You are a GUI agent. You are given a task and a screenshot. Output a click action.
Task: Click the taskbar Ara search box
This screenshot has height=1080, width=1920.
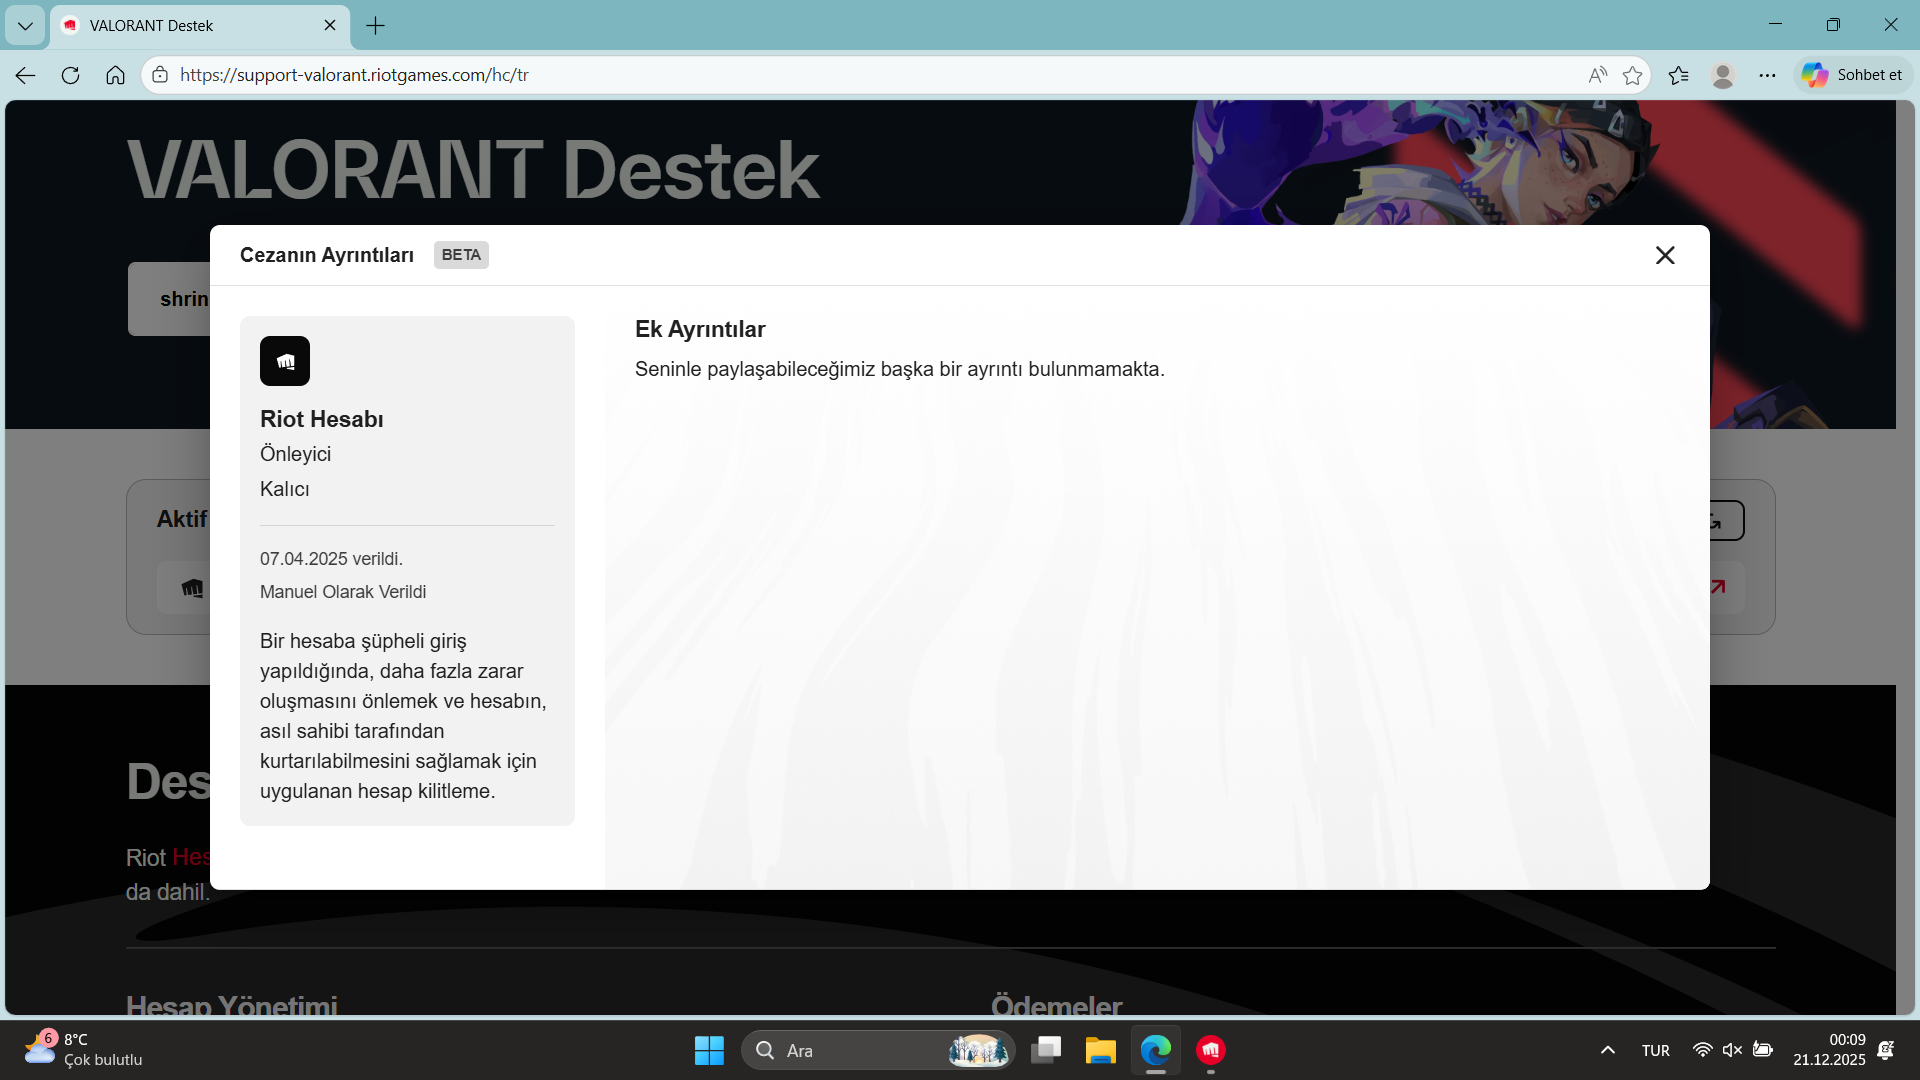tap(878, 1050)
